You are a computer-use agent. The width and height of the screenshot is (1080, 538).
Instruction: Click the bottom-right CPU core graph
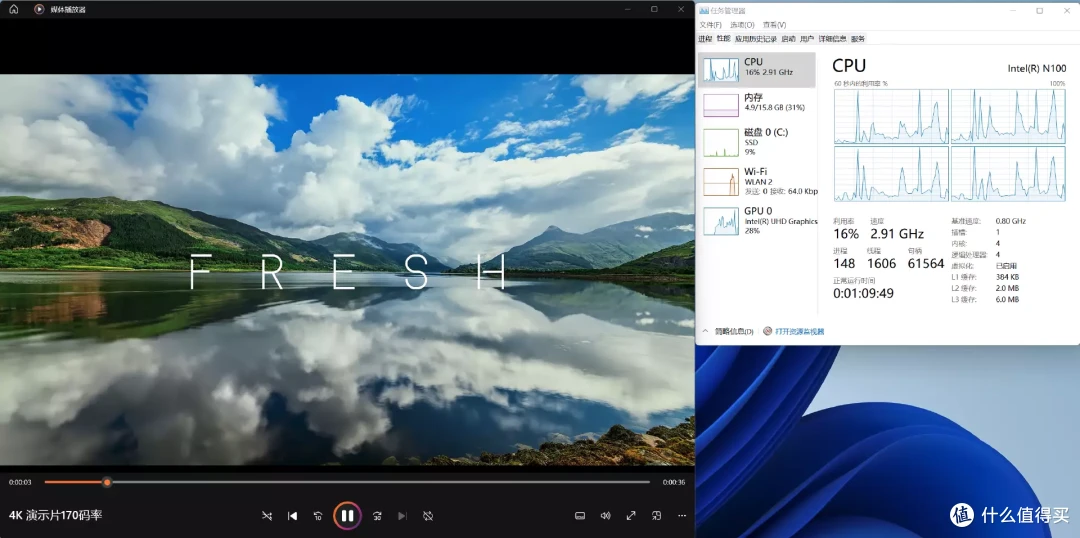click(1008, 174)
